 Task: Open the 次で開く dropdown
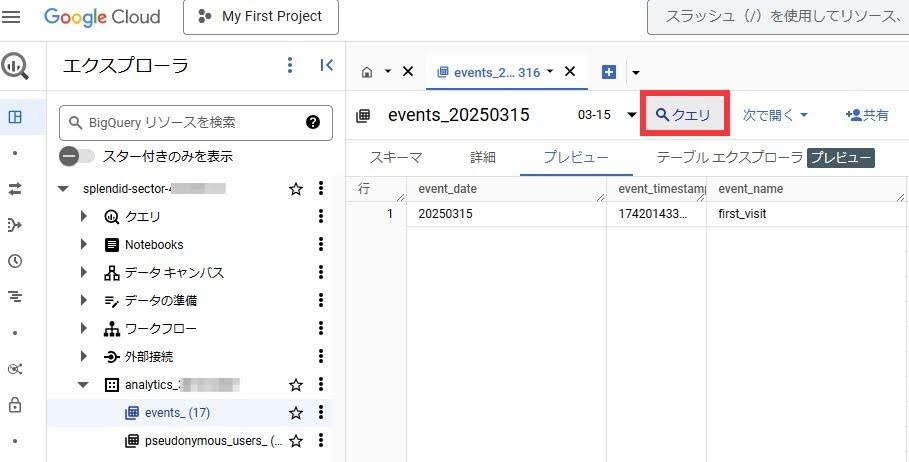pyautogui.click(x=776, y=115)
